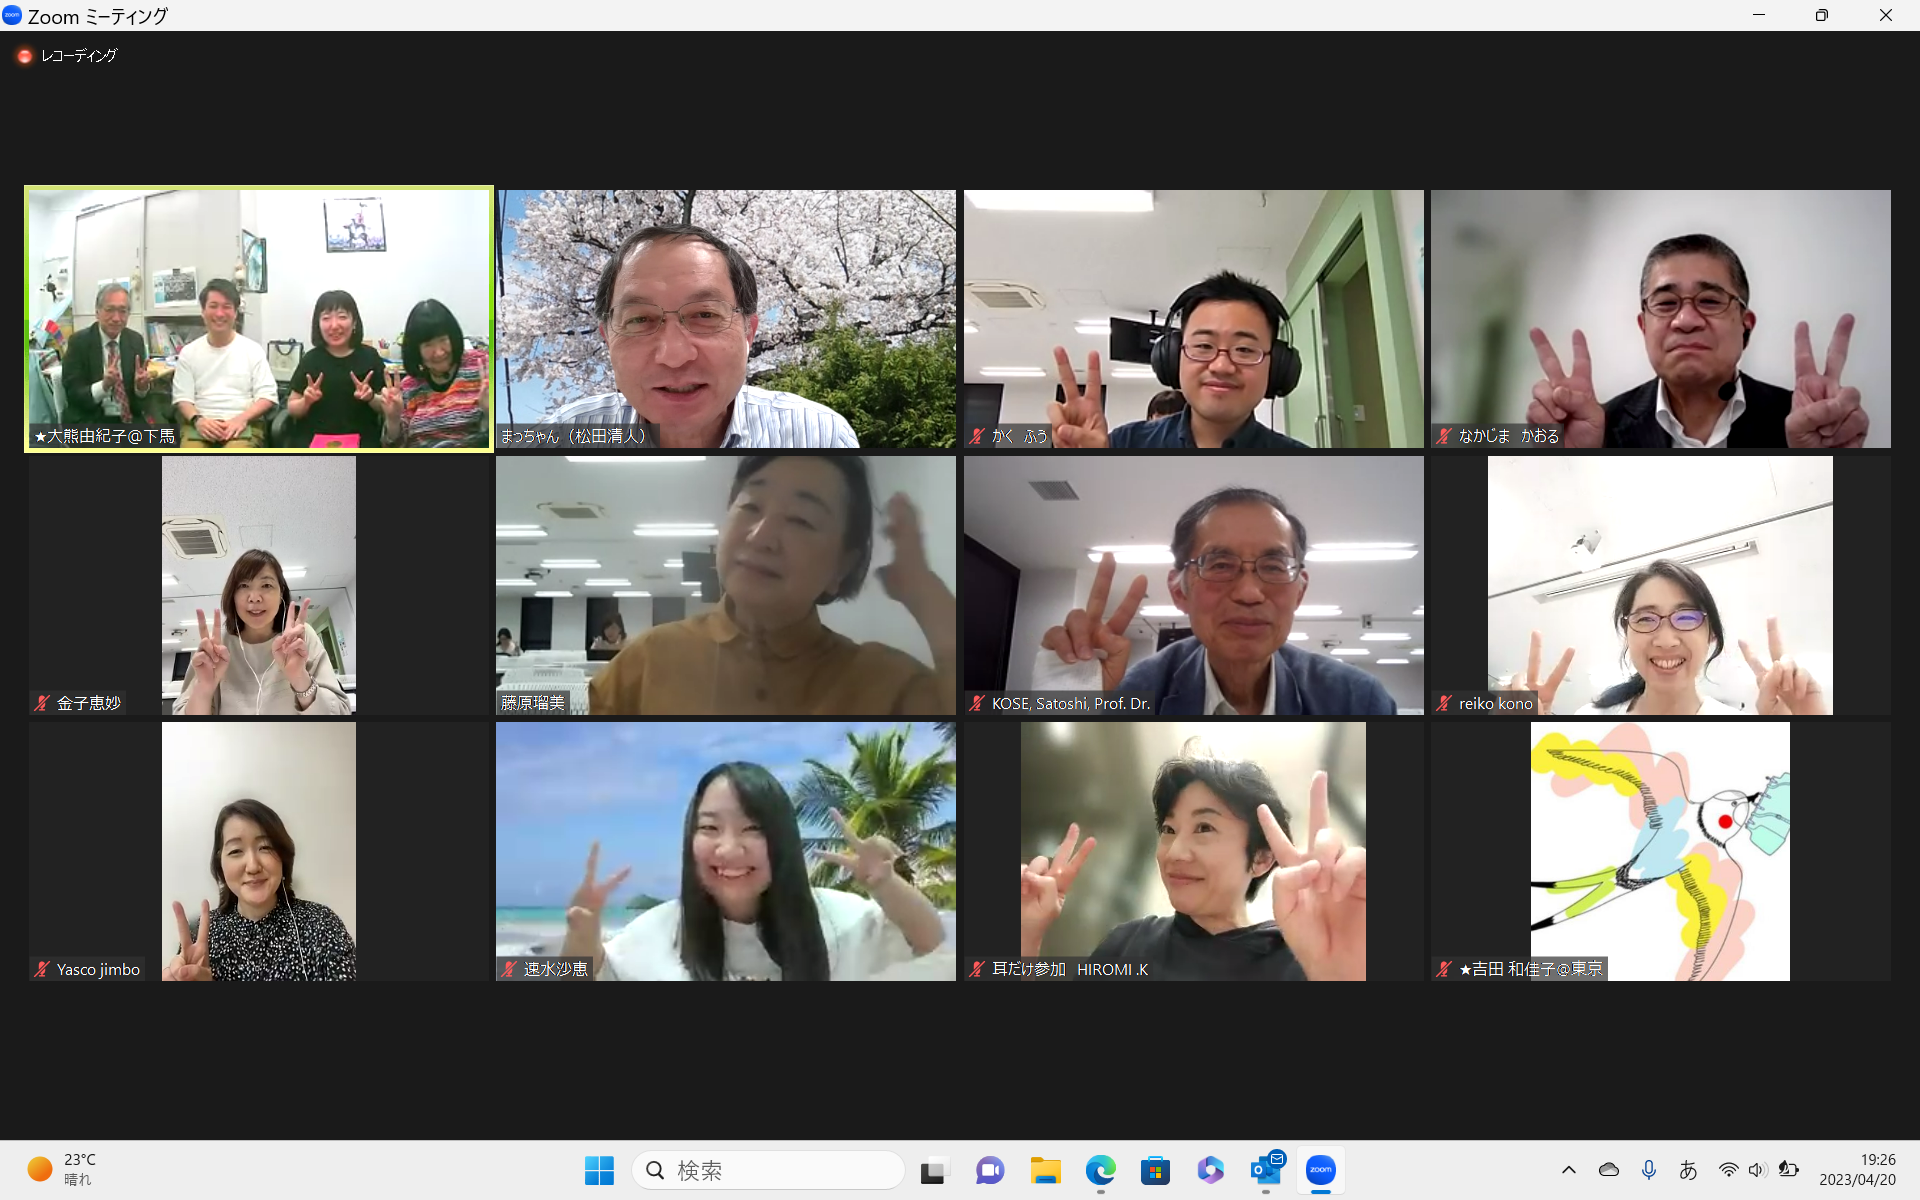Switch IME input mode あ
Viewport: 1920px width, 1200px height.
[x=1689, y=1170]
